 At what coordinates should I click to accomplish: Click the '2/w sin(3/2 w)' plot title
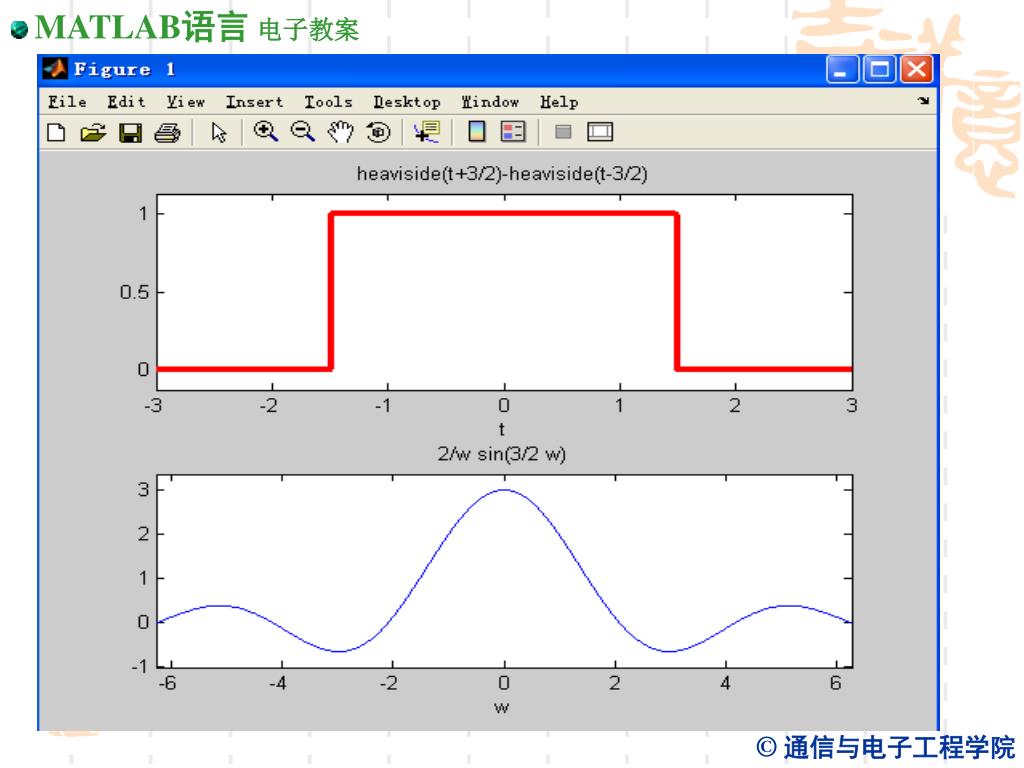(502, 453)
